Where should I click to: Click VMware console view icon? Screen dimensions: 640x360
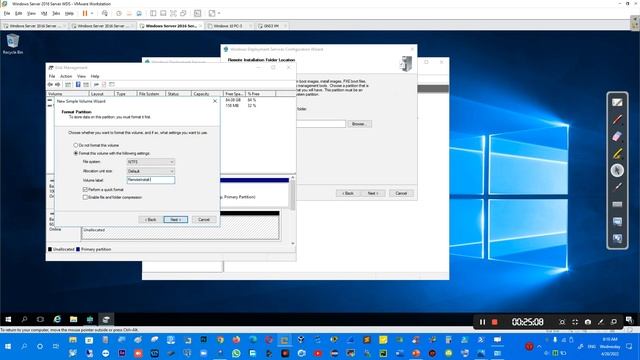coord(198,13)
